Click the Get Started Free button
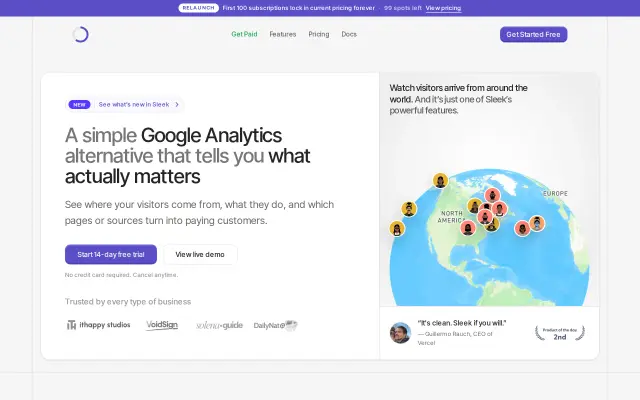 [533, 34]
